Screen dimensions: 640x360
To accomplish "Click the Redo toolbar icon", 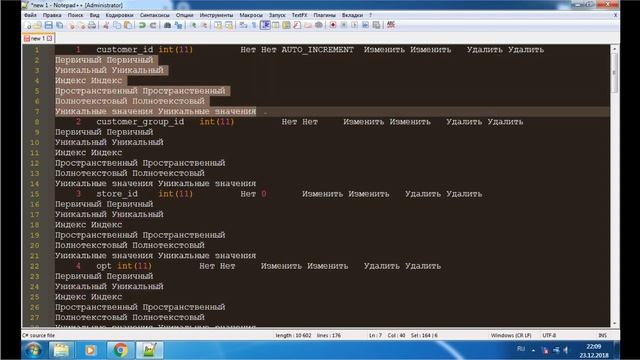I will point(153,25).
